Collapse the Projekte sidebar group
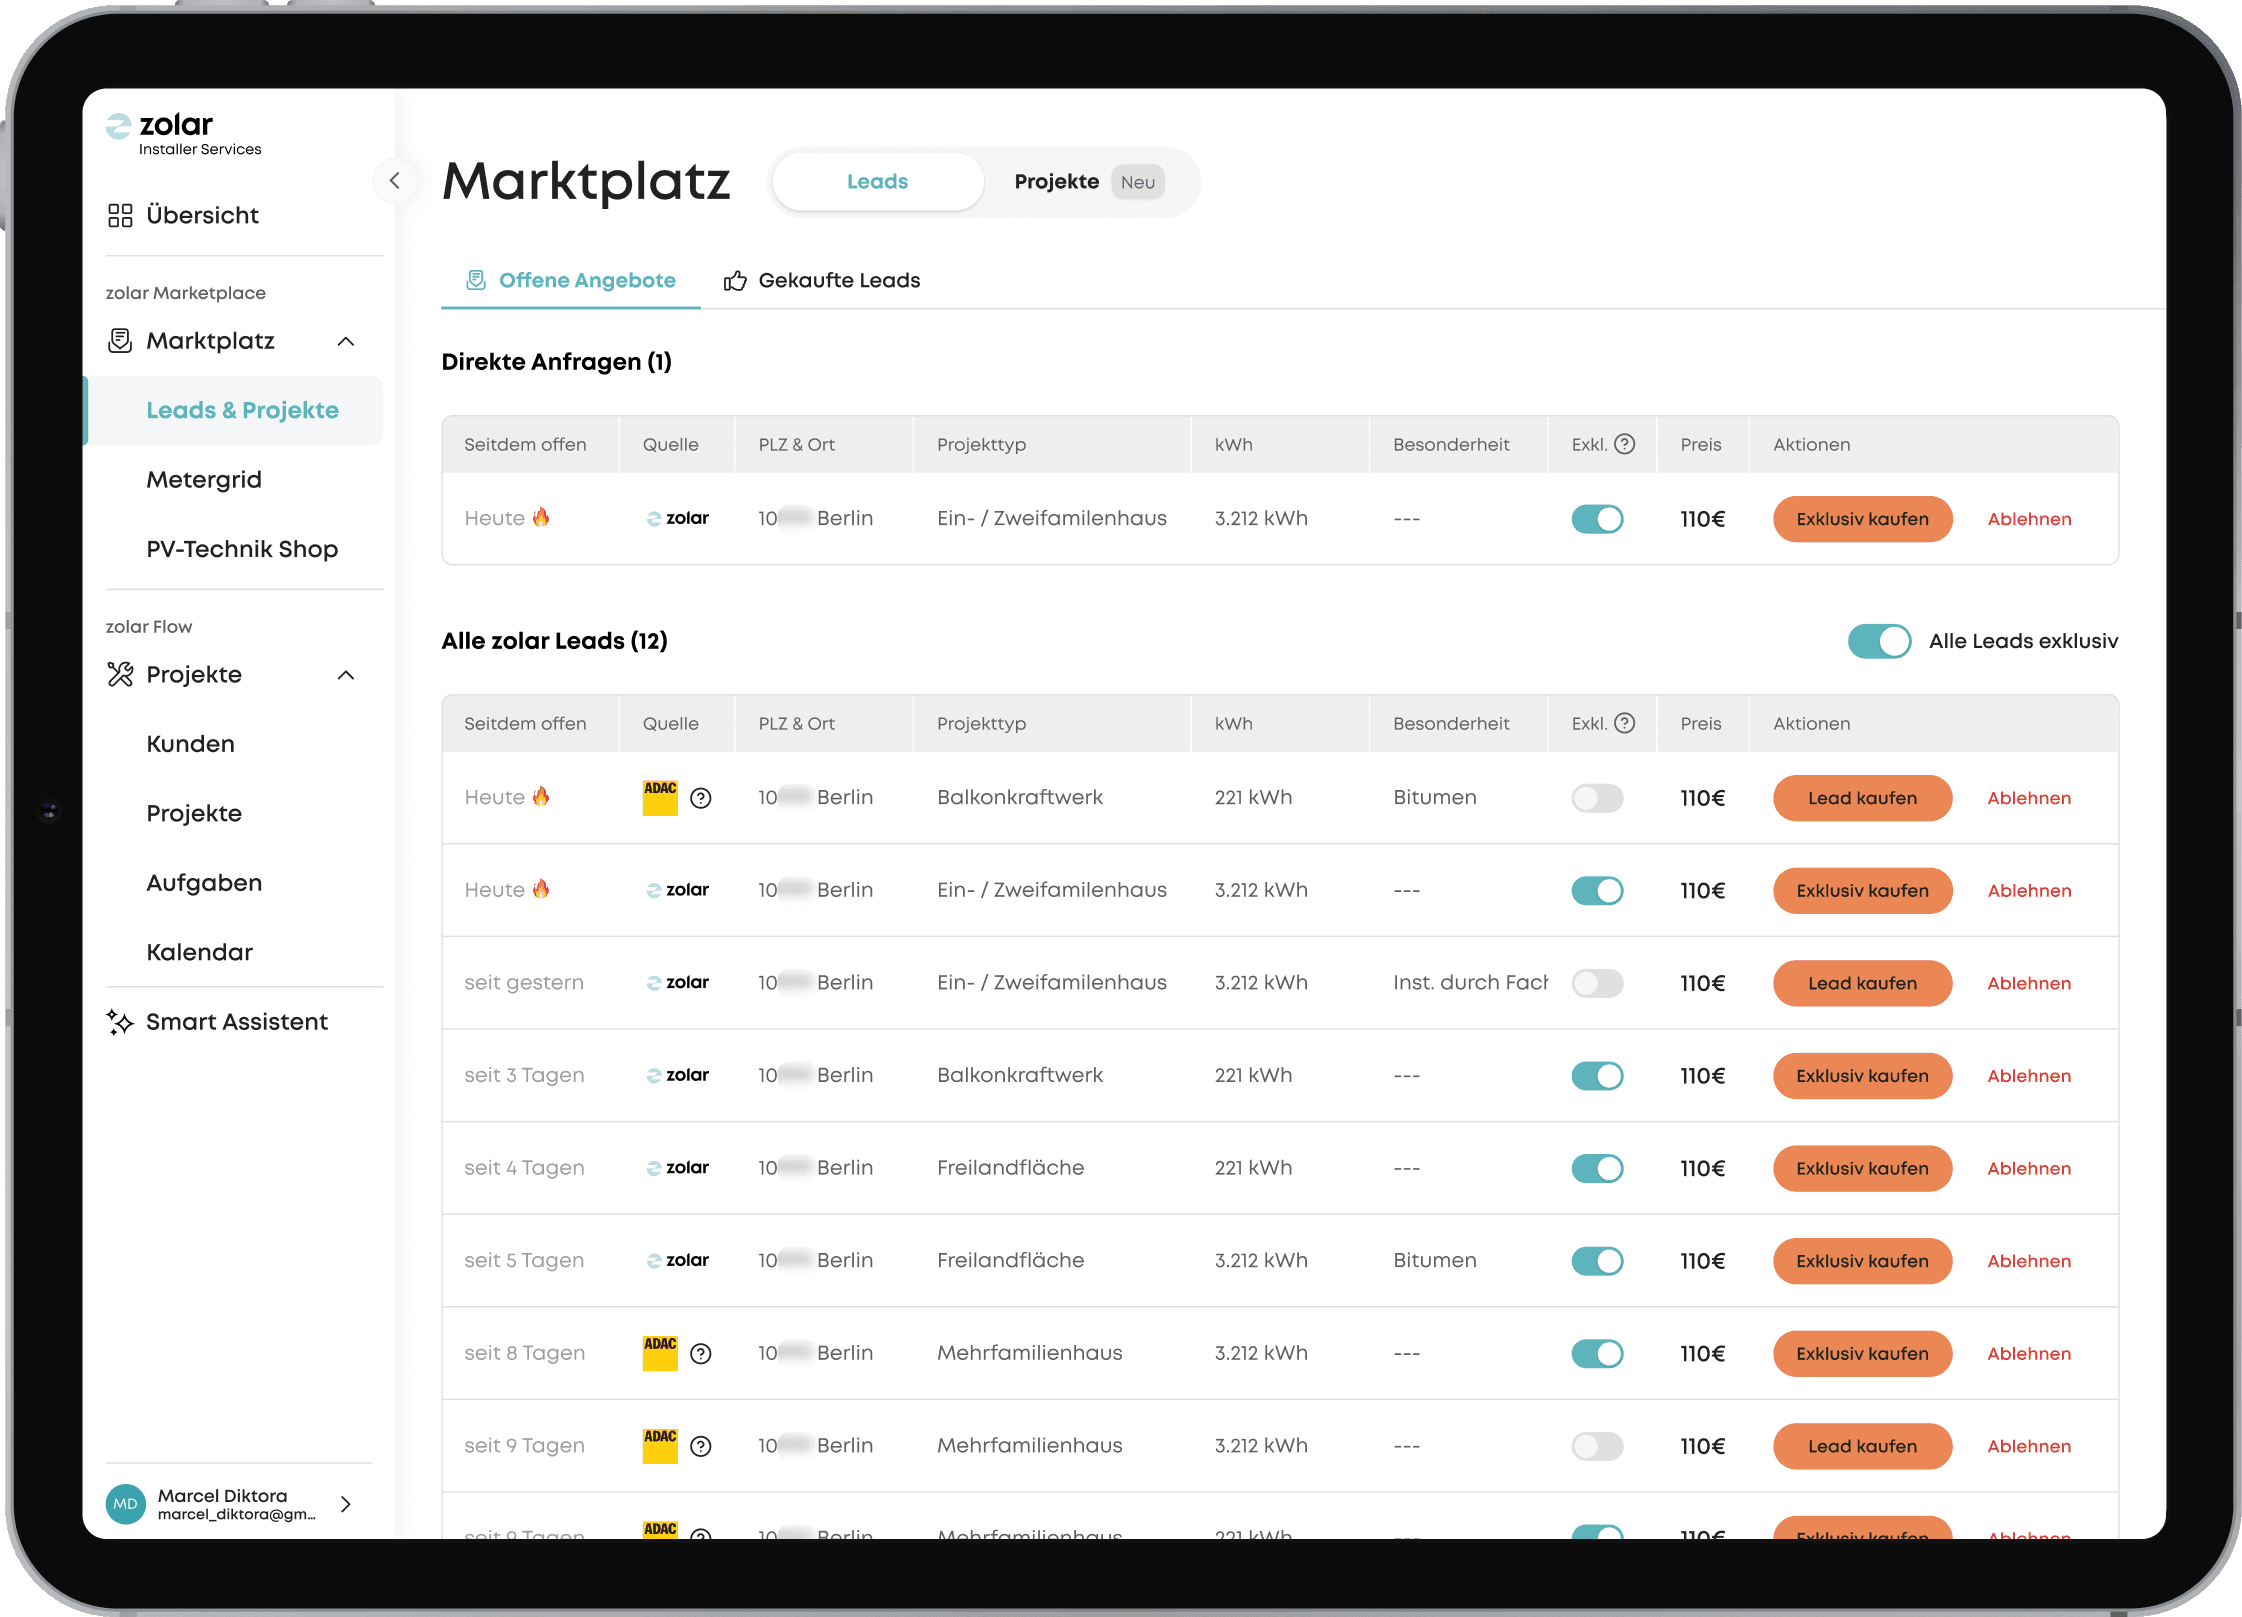The height and width of the screenshot is (1617, 2242). pos(346,675)
